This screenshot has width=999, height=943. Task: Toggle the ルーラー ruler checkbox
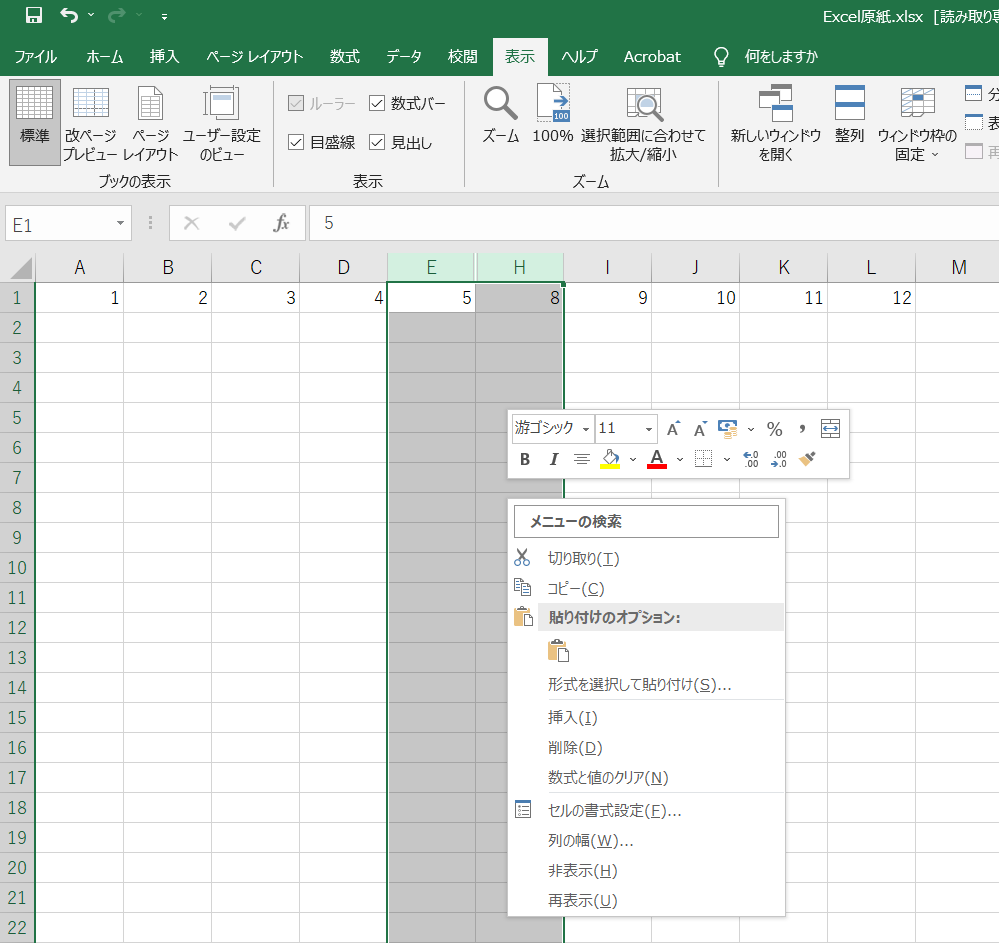[x=296, y=103]
